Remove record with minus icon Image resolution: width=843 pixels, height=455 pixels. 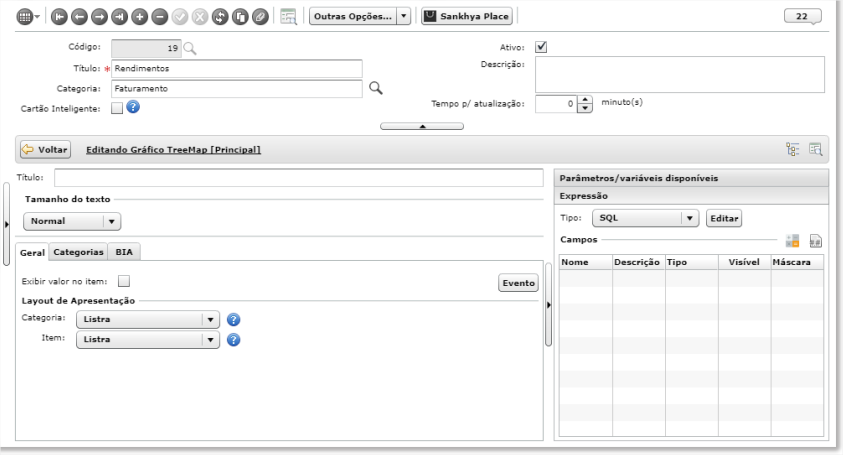(160, 17)
